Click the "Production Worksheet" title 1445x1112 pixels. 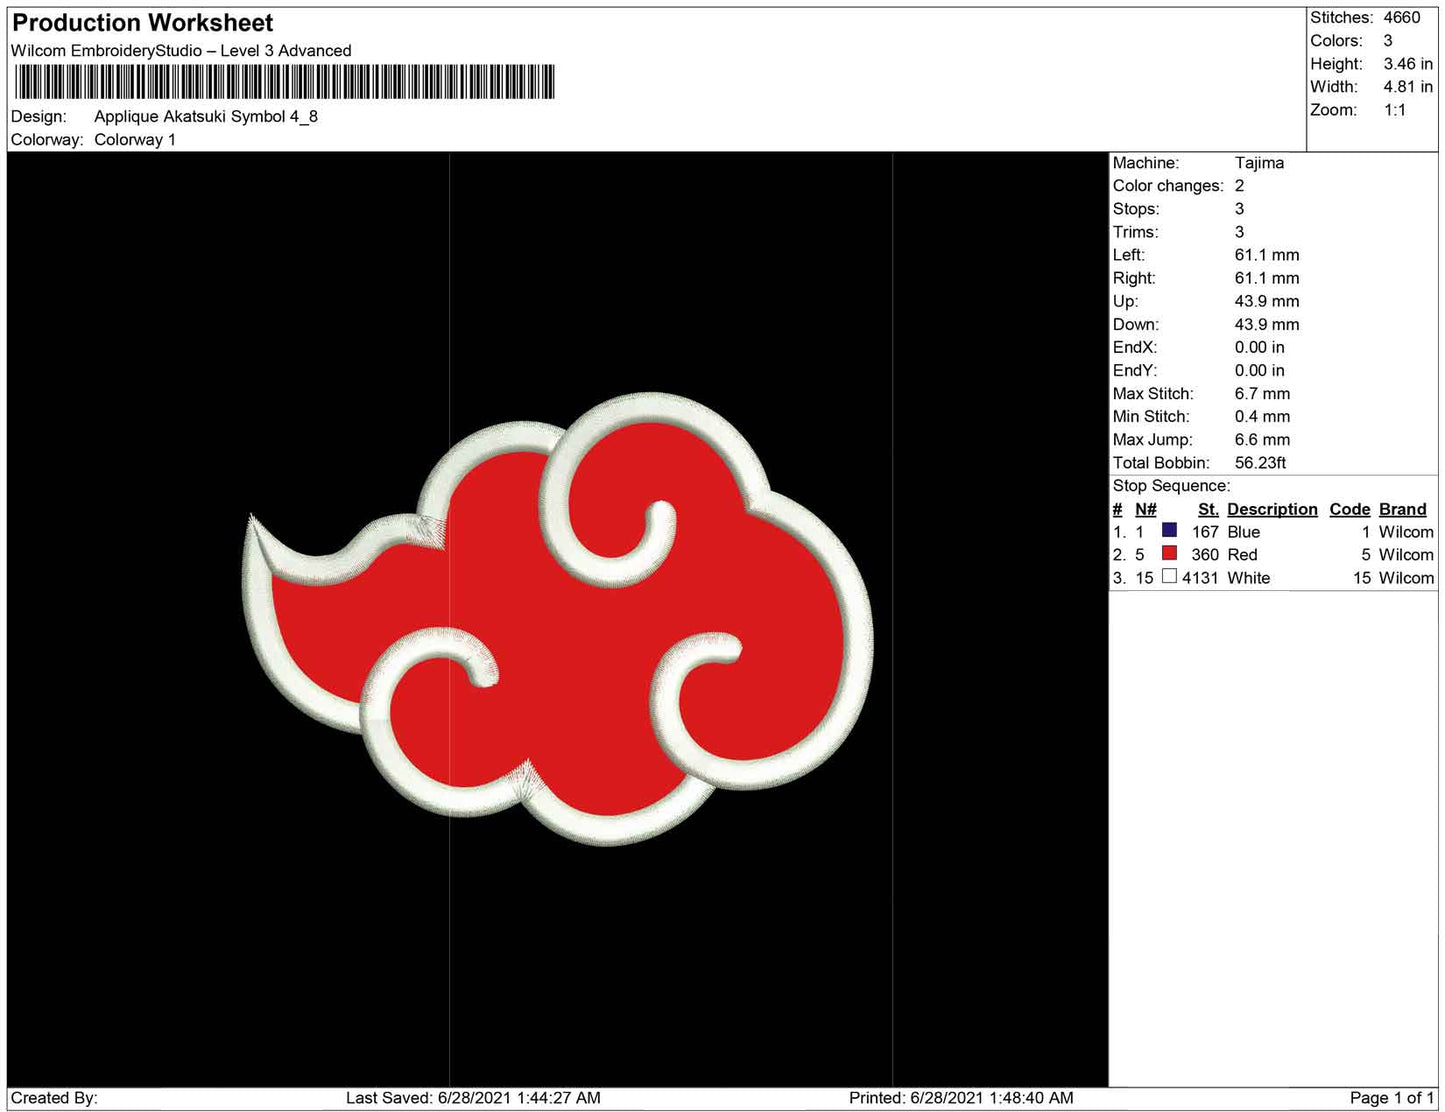(x=143, y=23)
